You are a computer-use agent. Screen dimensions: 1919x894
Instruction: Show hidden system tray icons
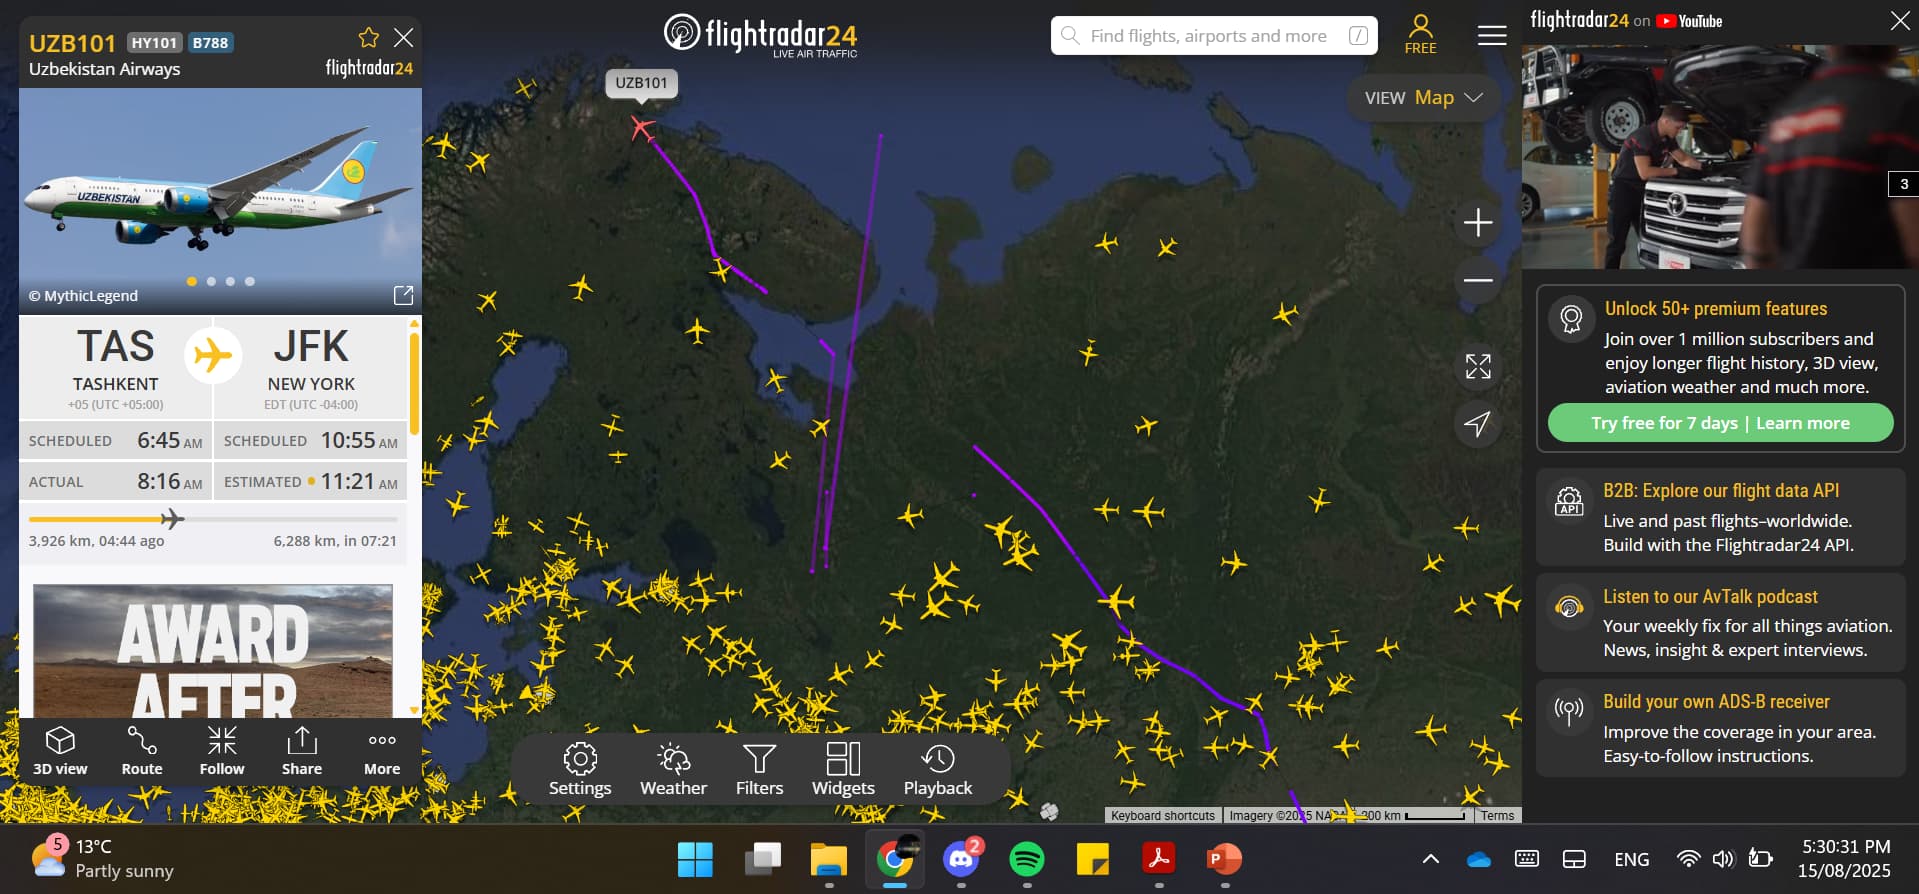click(x=1431, y=859)
